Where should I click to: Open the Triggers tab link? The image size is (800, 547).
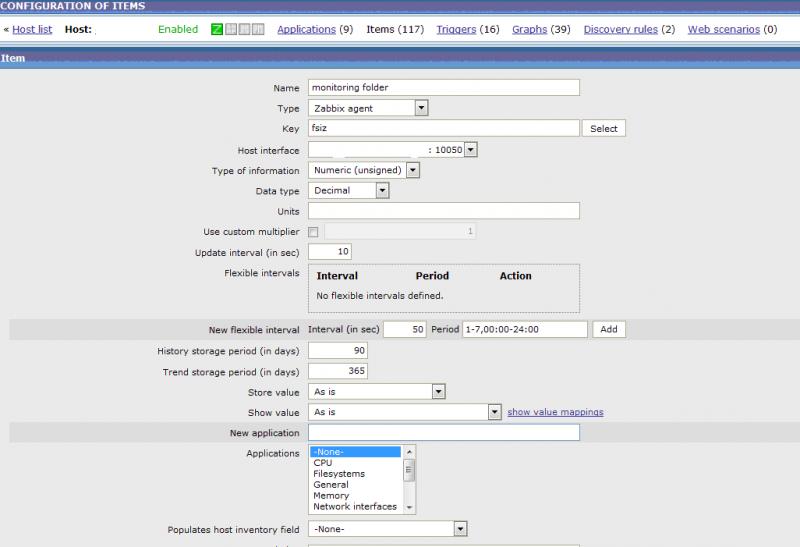(456, 30)
